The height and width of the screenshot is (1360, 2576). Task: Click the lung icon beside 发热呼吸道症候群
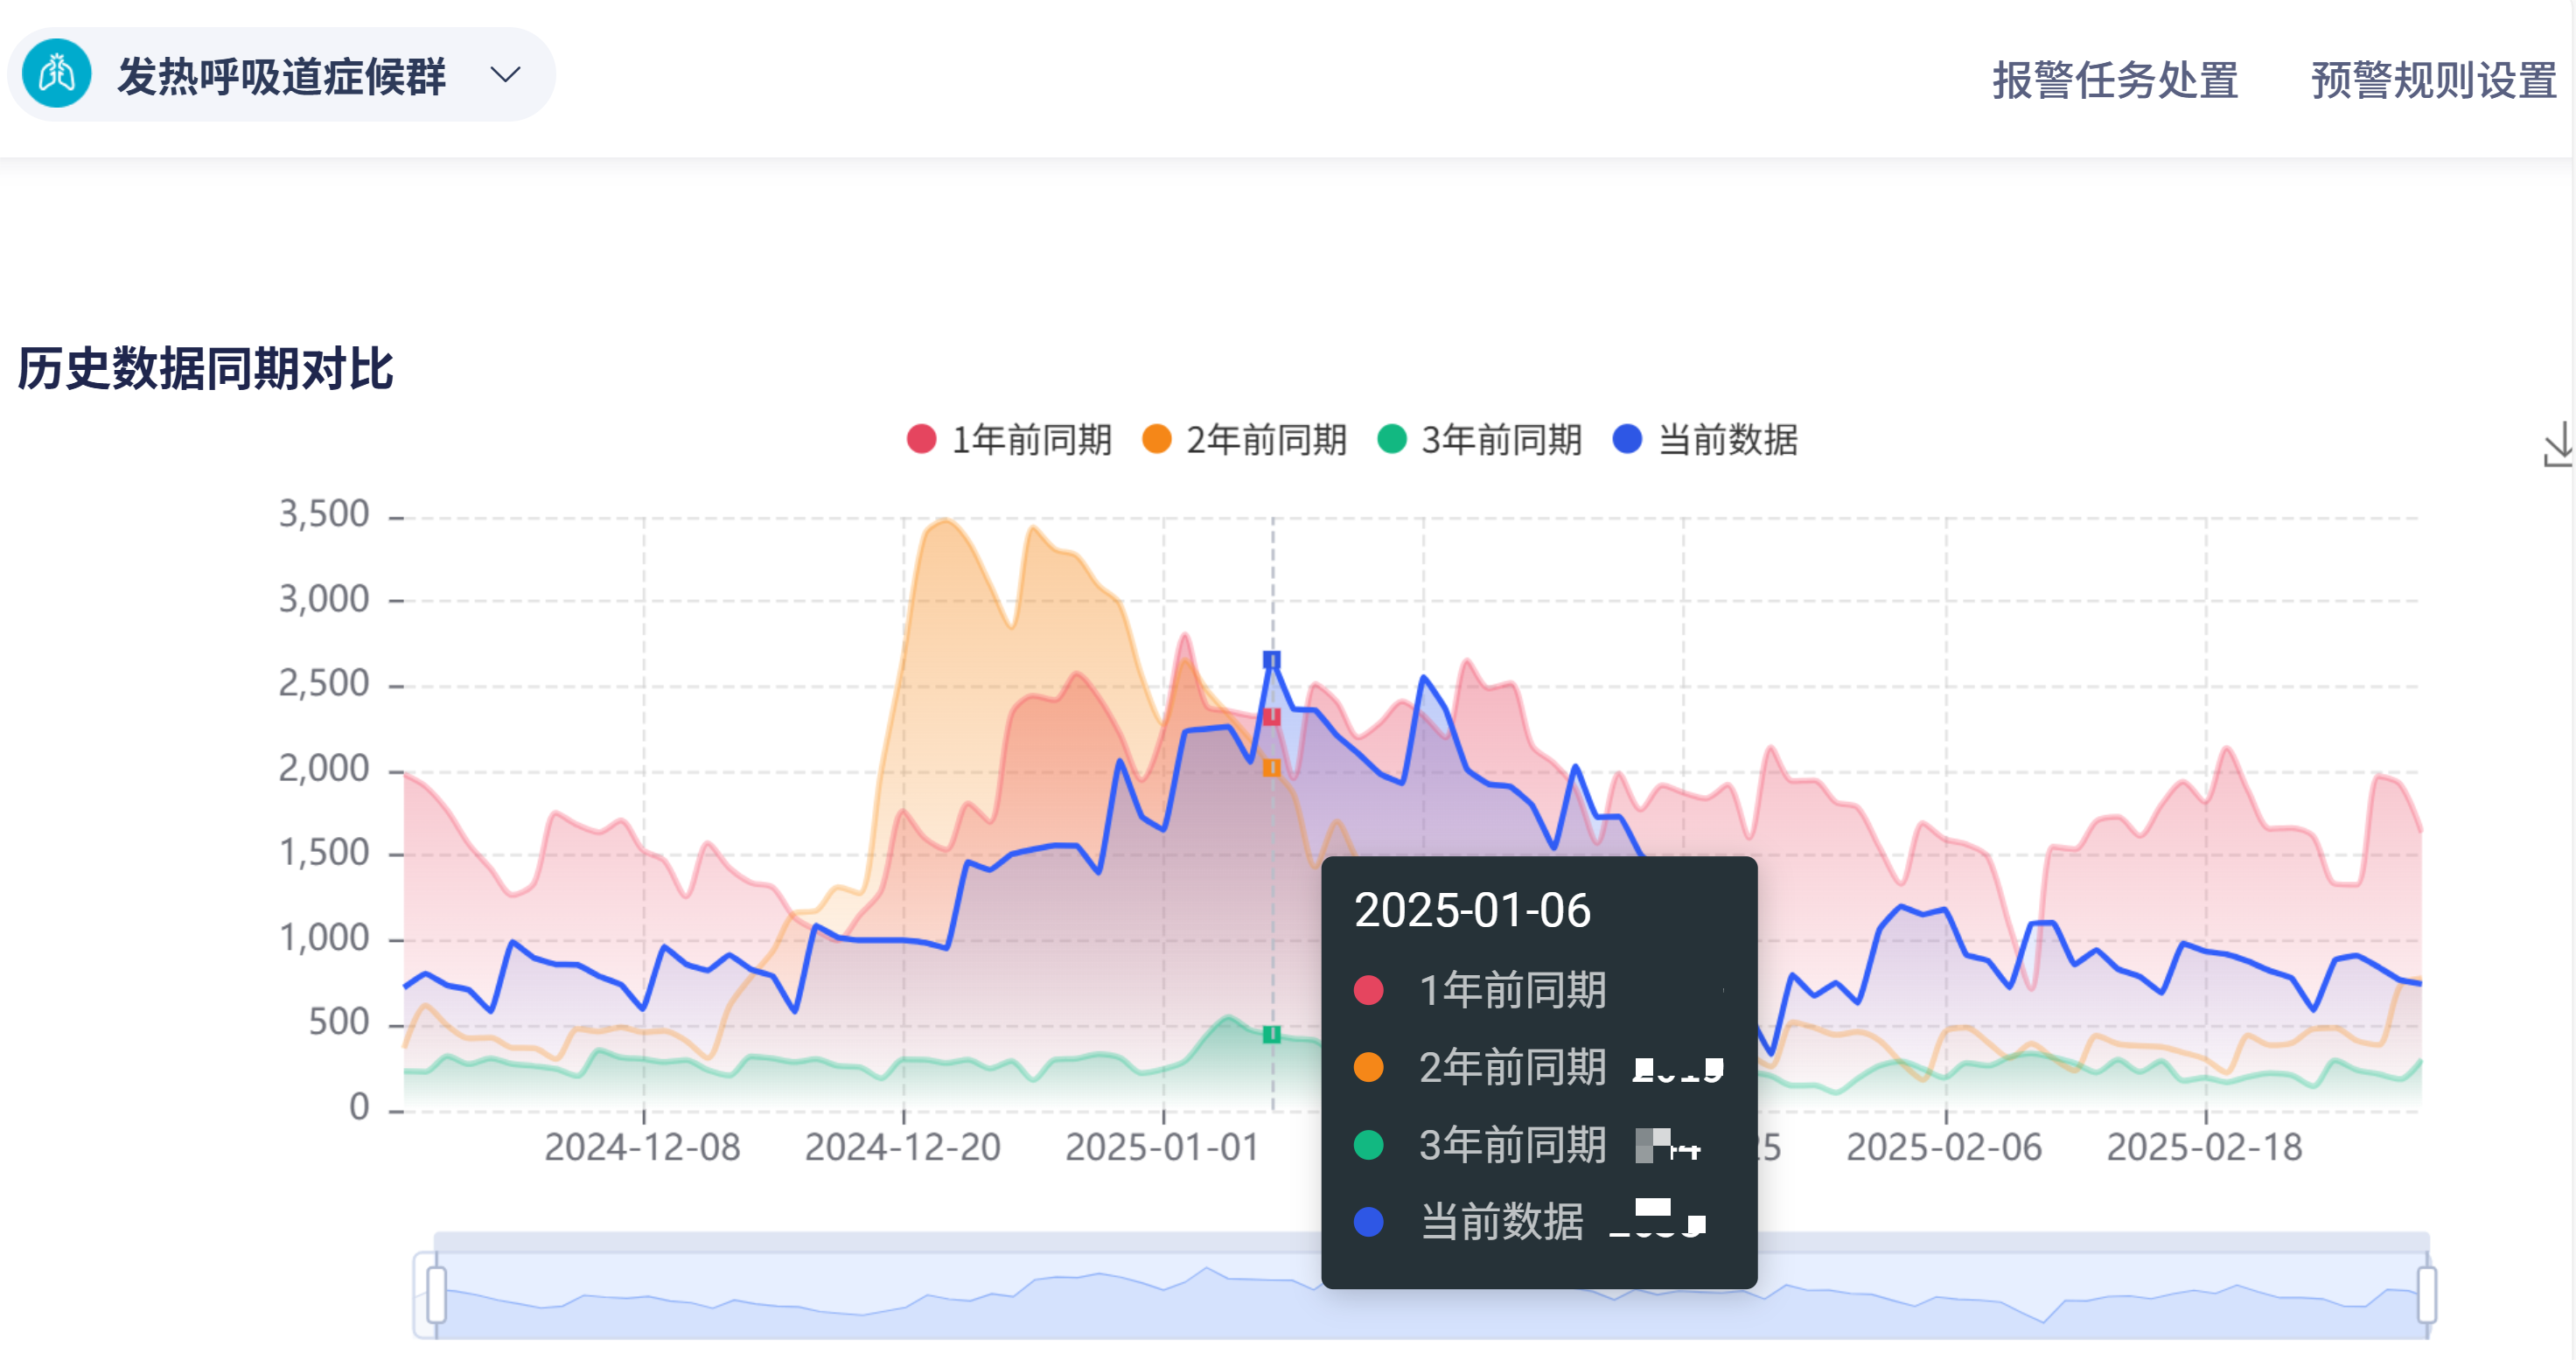(x=57, y=74)
